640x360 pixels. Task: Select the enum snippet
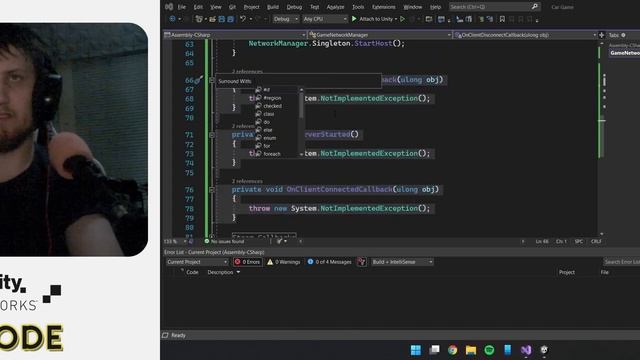click(277, 138)
